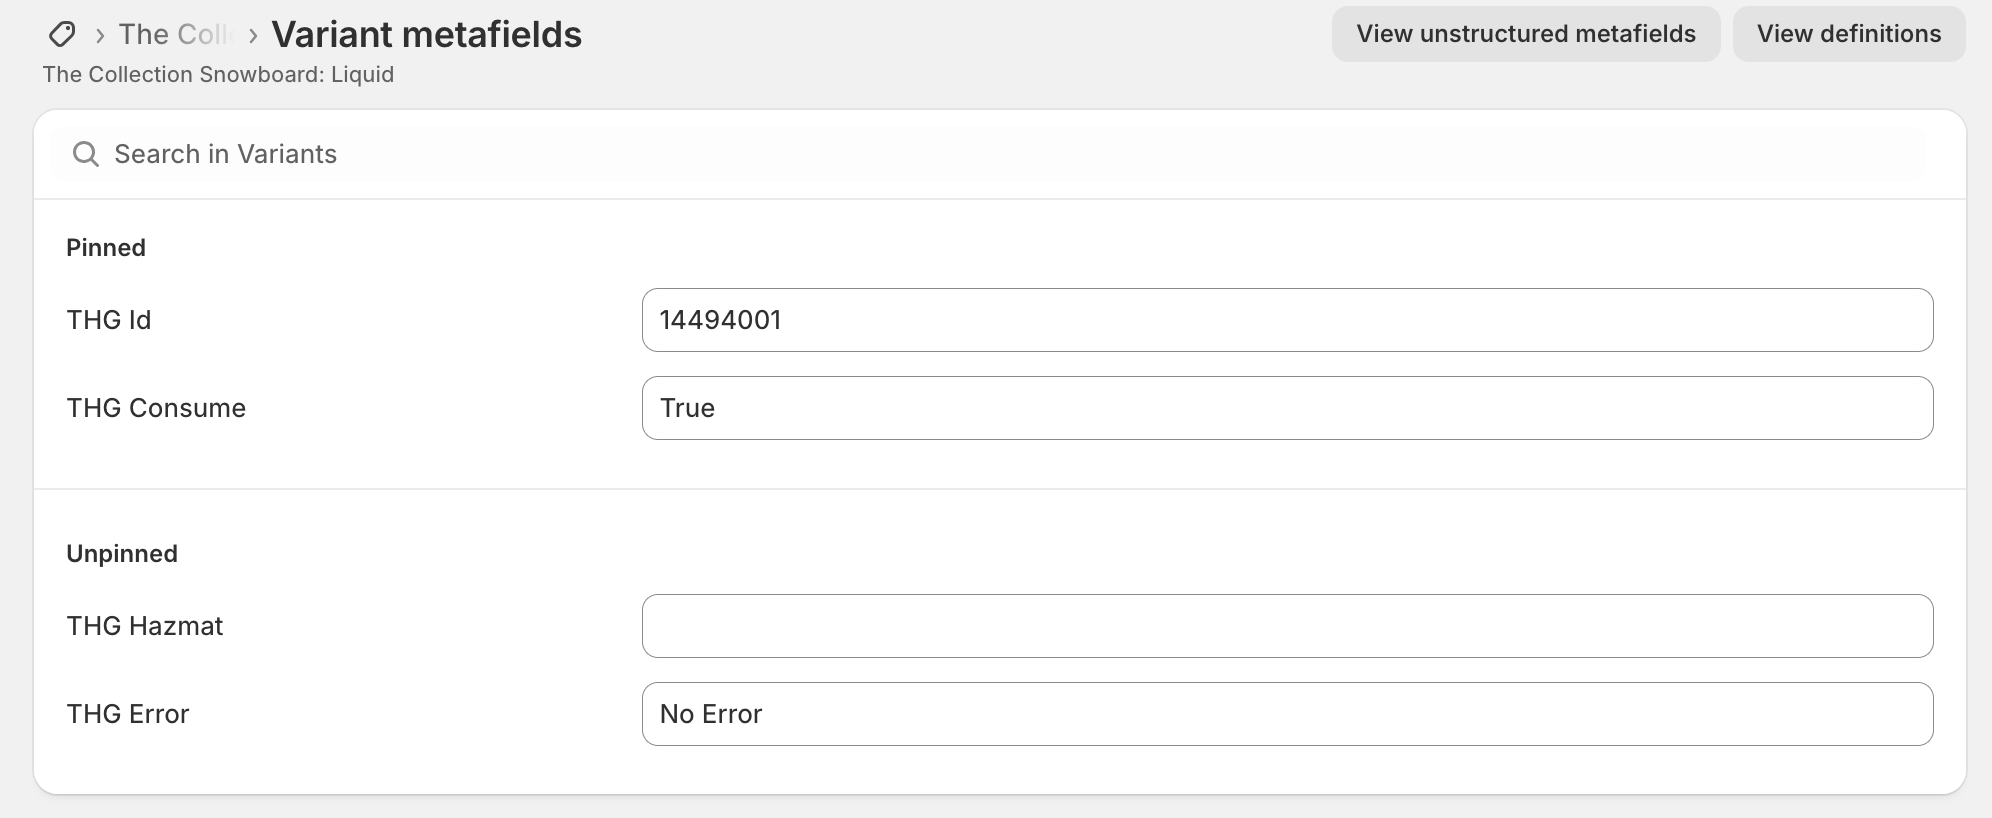The image size is (1992, 818).
Task: Click the product tag icon in breadcrumb
Action: point(62,35)
